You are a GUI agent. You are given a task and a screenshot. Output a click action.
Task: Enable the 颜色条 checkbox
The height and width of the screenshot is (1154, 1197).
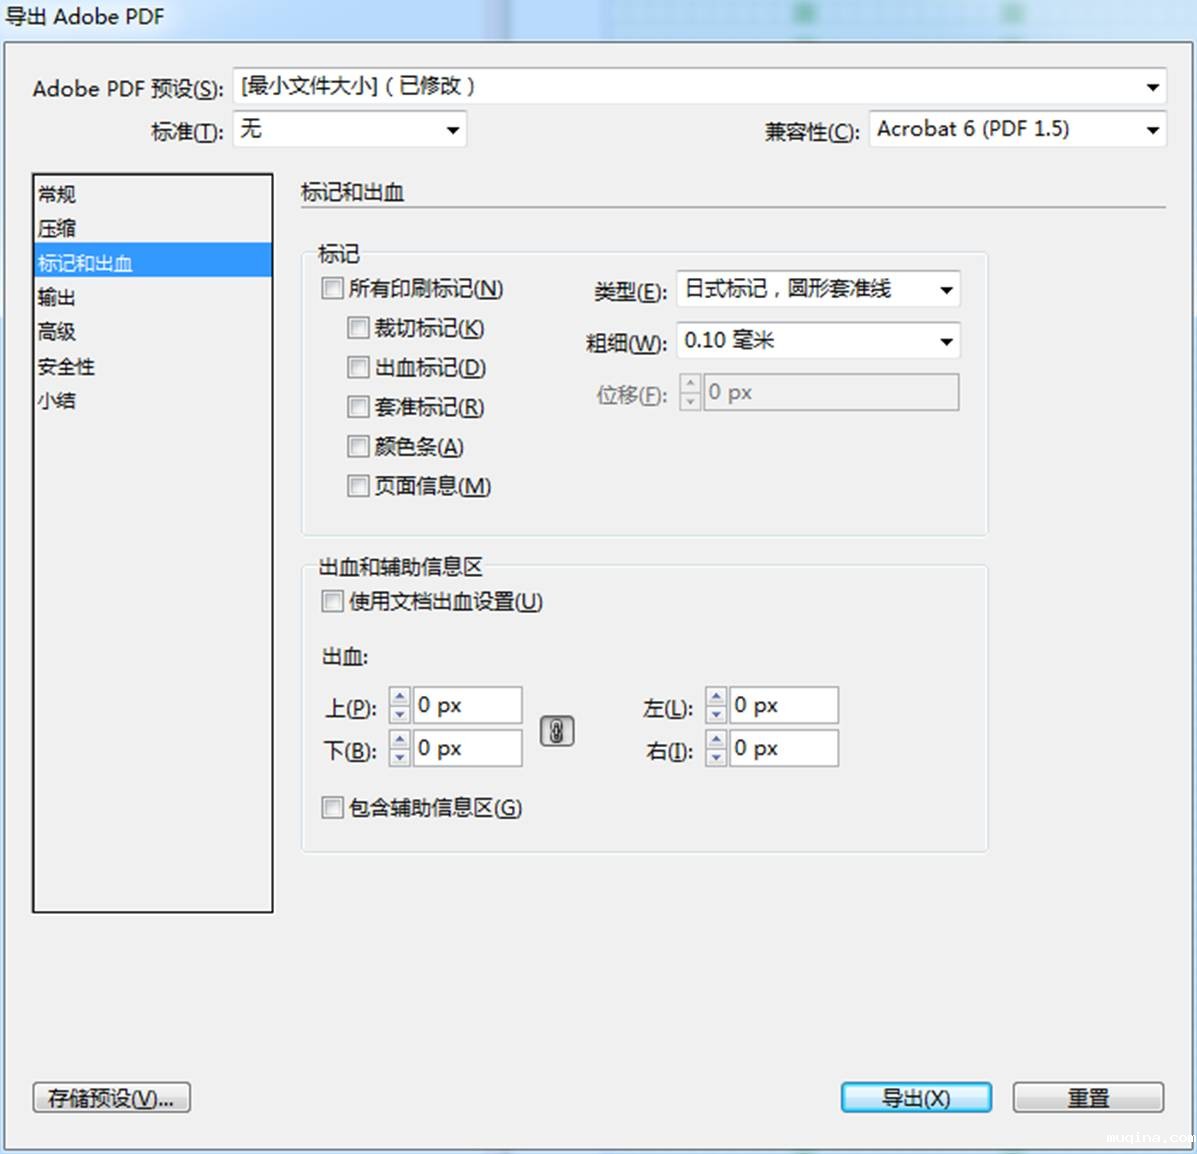tap(358, 446)
